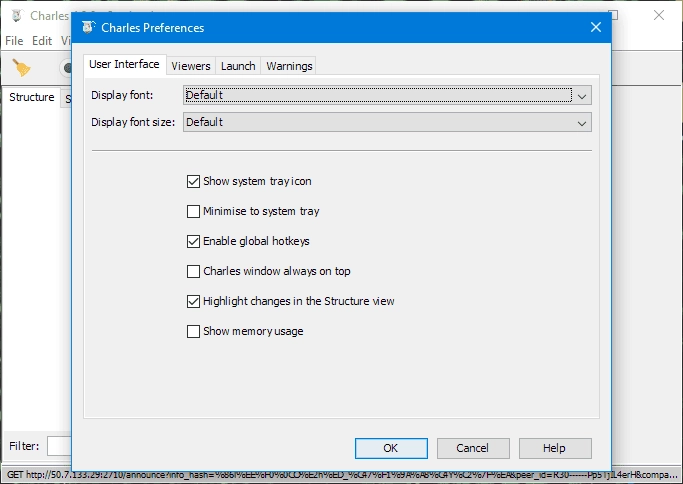
Task: Click the broom clear-session icon in Charles toolbar
Action: [21, 68]
